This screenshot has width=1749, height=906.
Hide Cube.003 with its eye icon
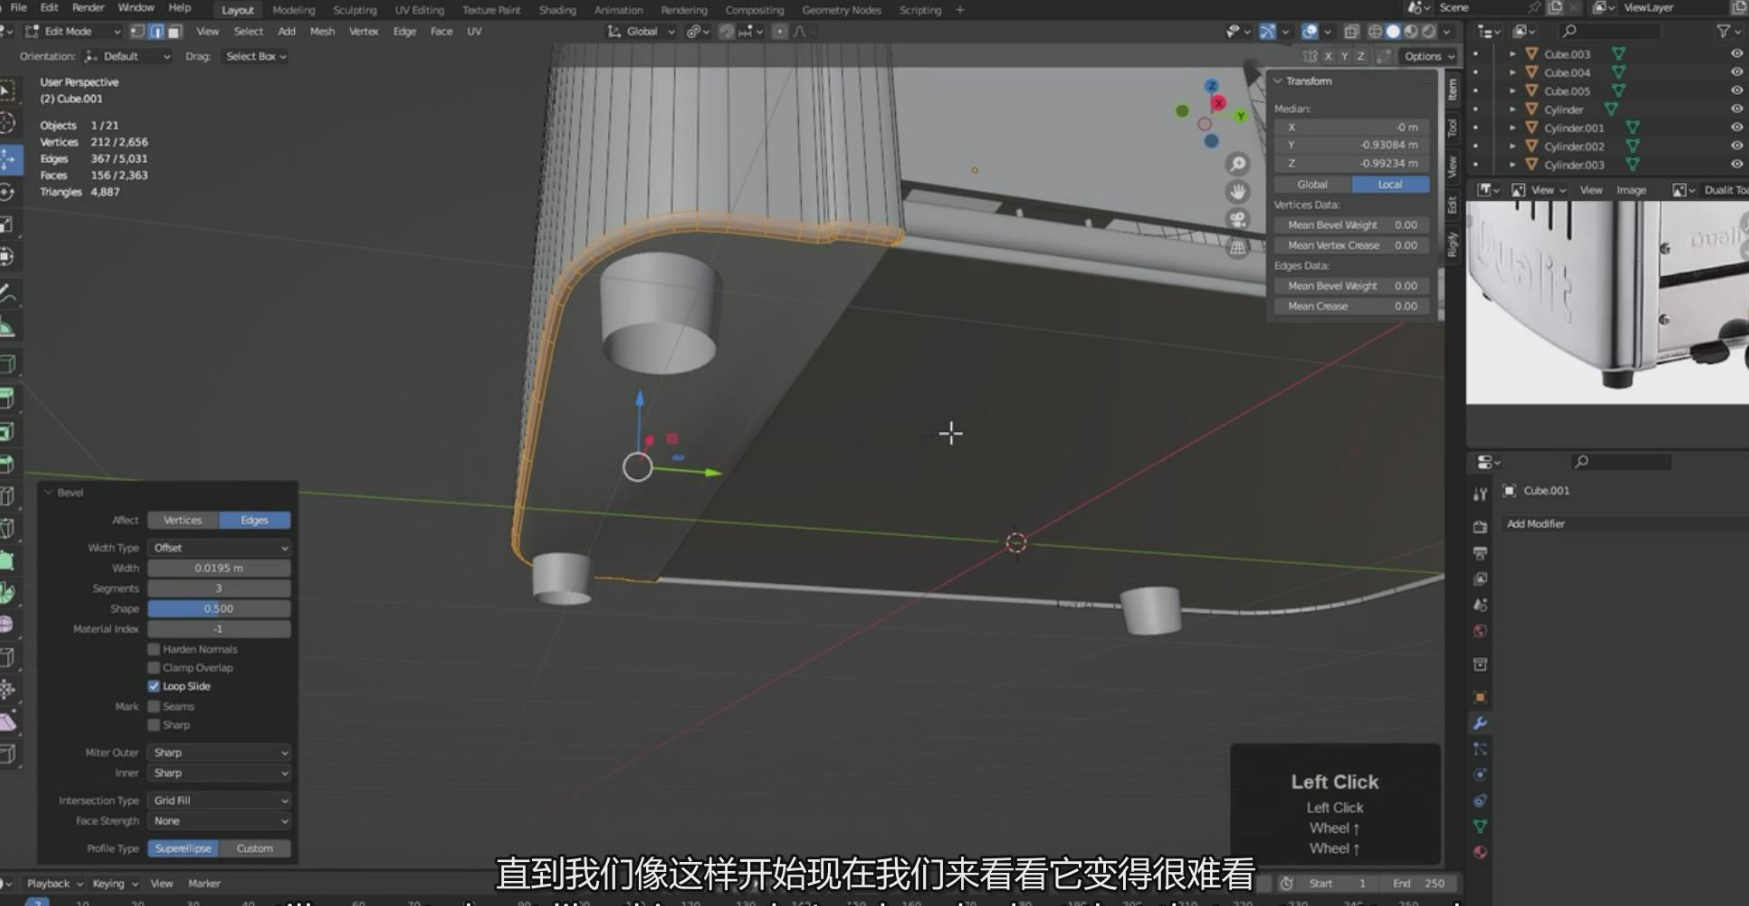[x=1736, y=54]
